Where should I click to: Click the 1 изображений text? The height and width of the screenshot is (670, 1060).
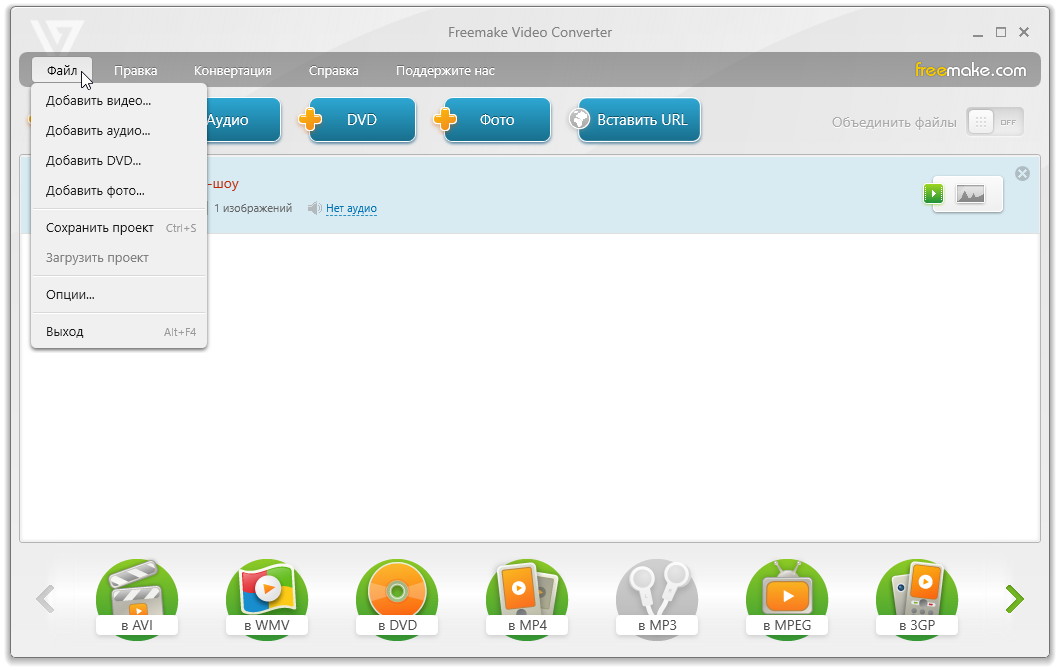pyautogui.click(x=253, y=208)
